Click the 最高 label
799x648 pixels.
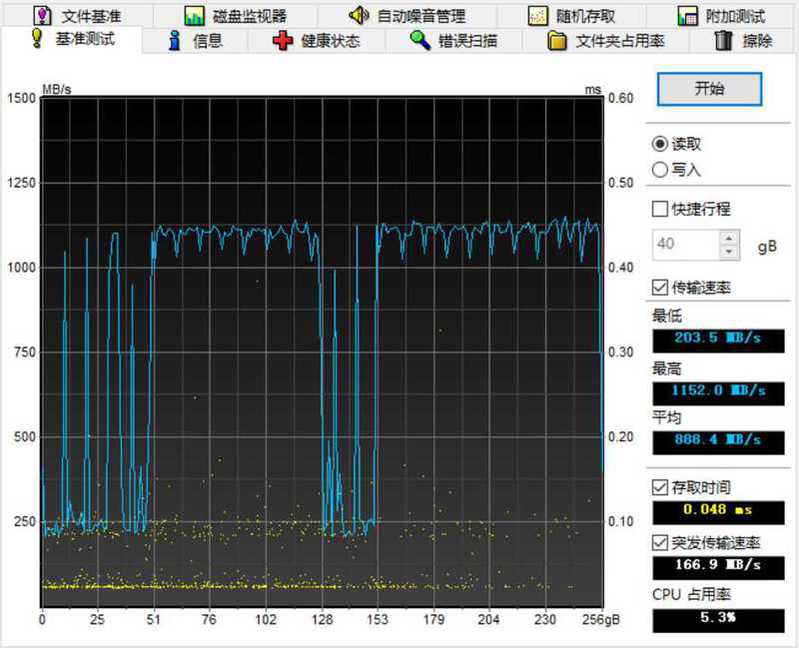[667, 368]
